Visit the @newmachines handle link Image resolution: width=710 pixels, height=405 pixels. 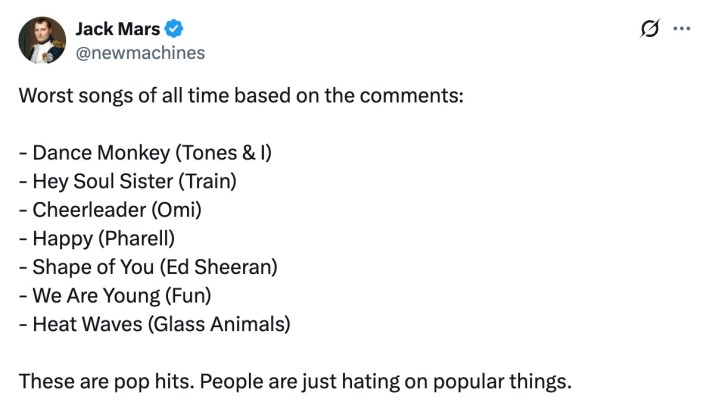click(x=140, y=52)
